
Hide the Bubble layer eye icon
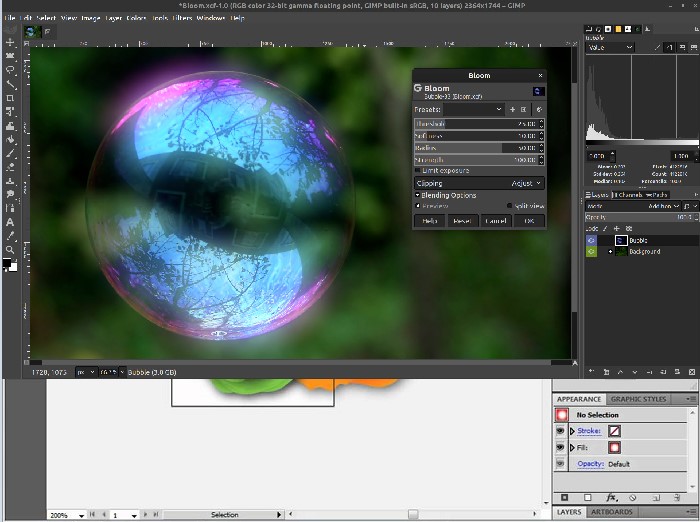[x=591, y=240]
